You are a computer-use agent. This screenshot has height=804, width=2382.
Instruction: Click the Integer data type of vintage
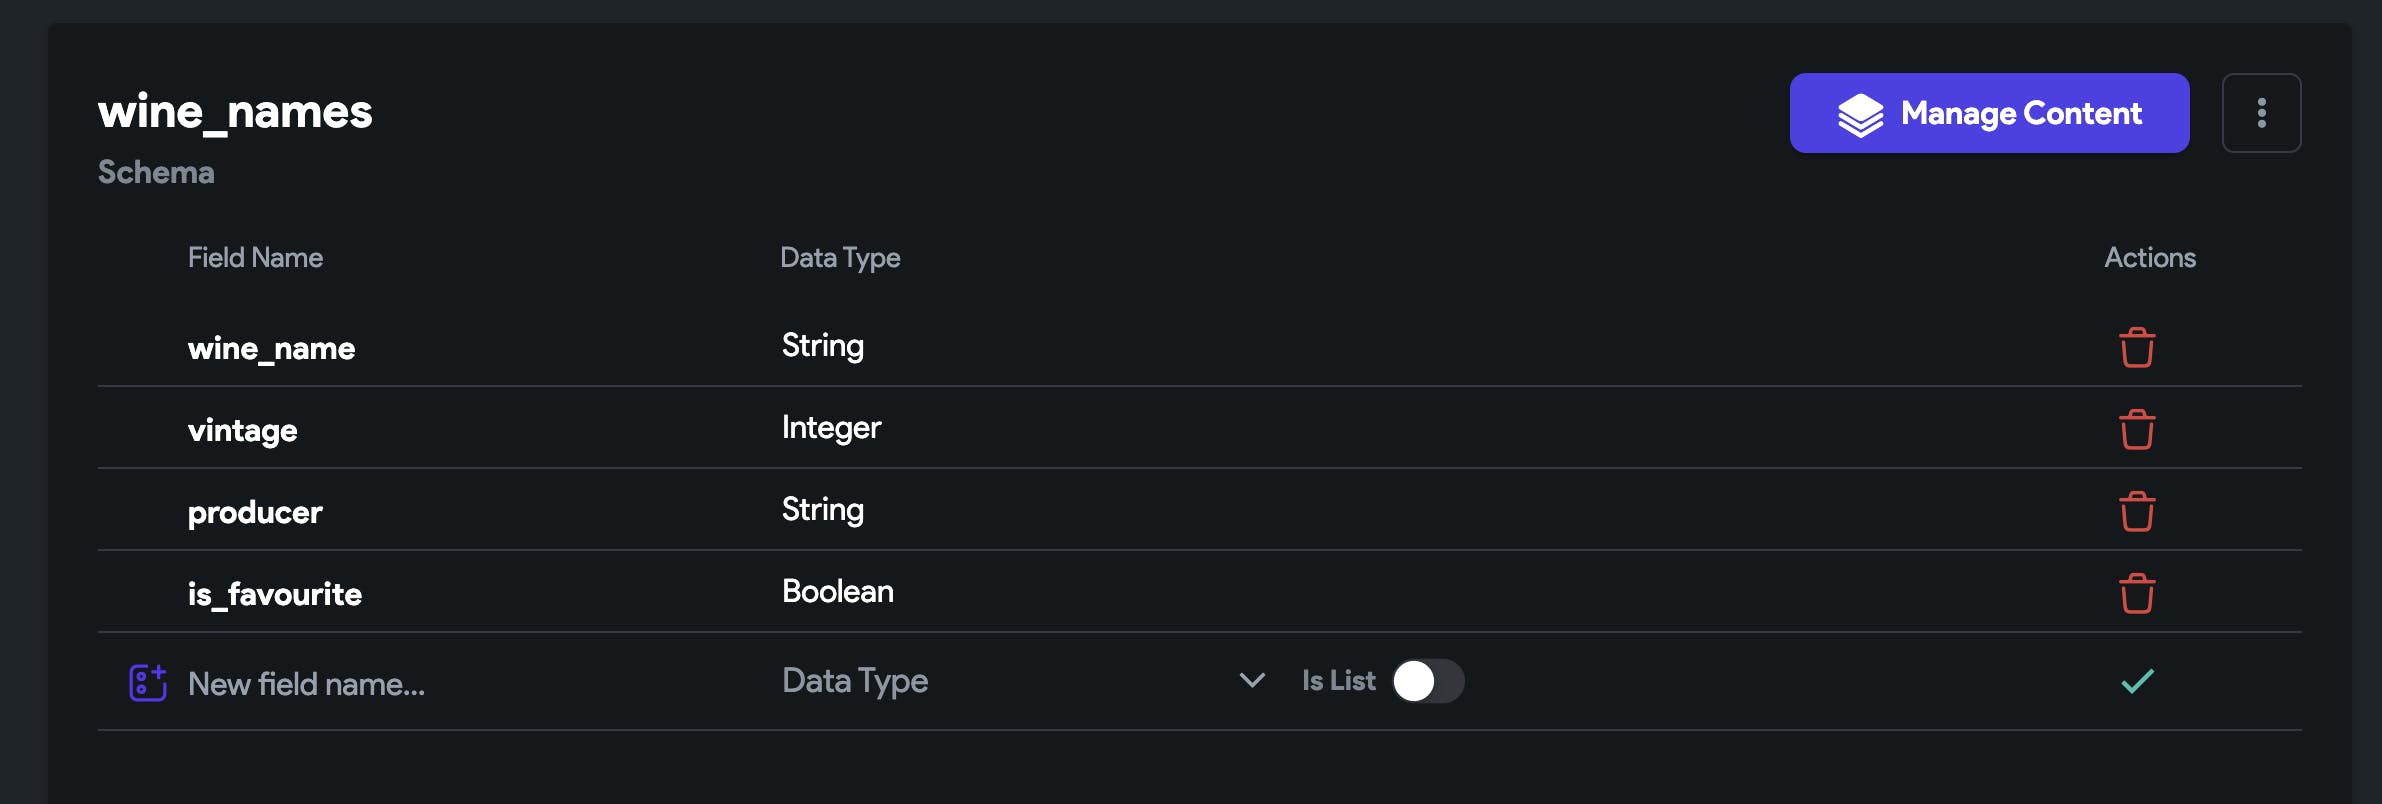click(x=831, y=428)
